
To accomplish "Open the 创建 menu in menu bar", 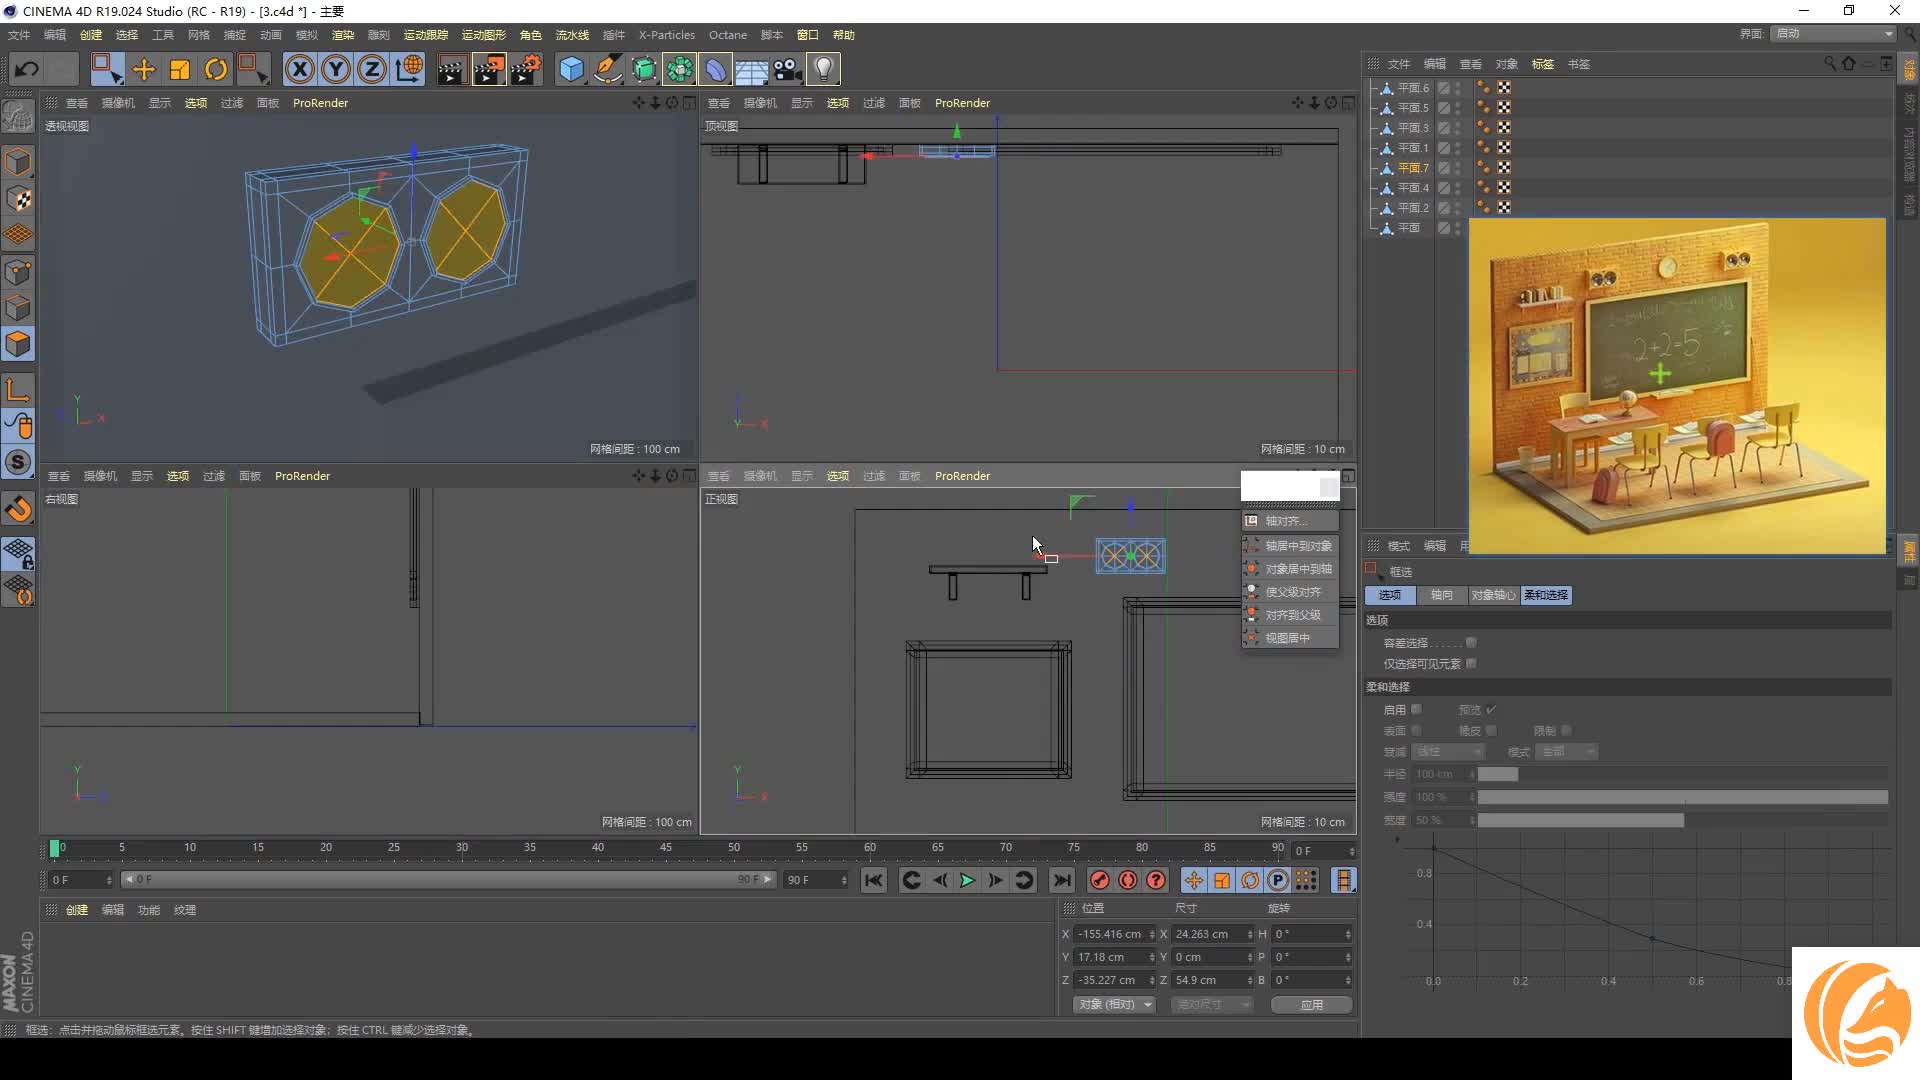I will 91,35.
